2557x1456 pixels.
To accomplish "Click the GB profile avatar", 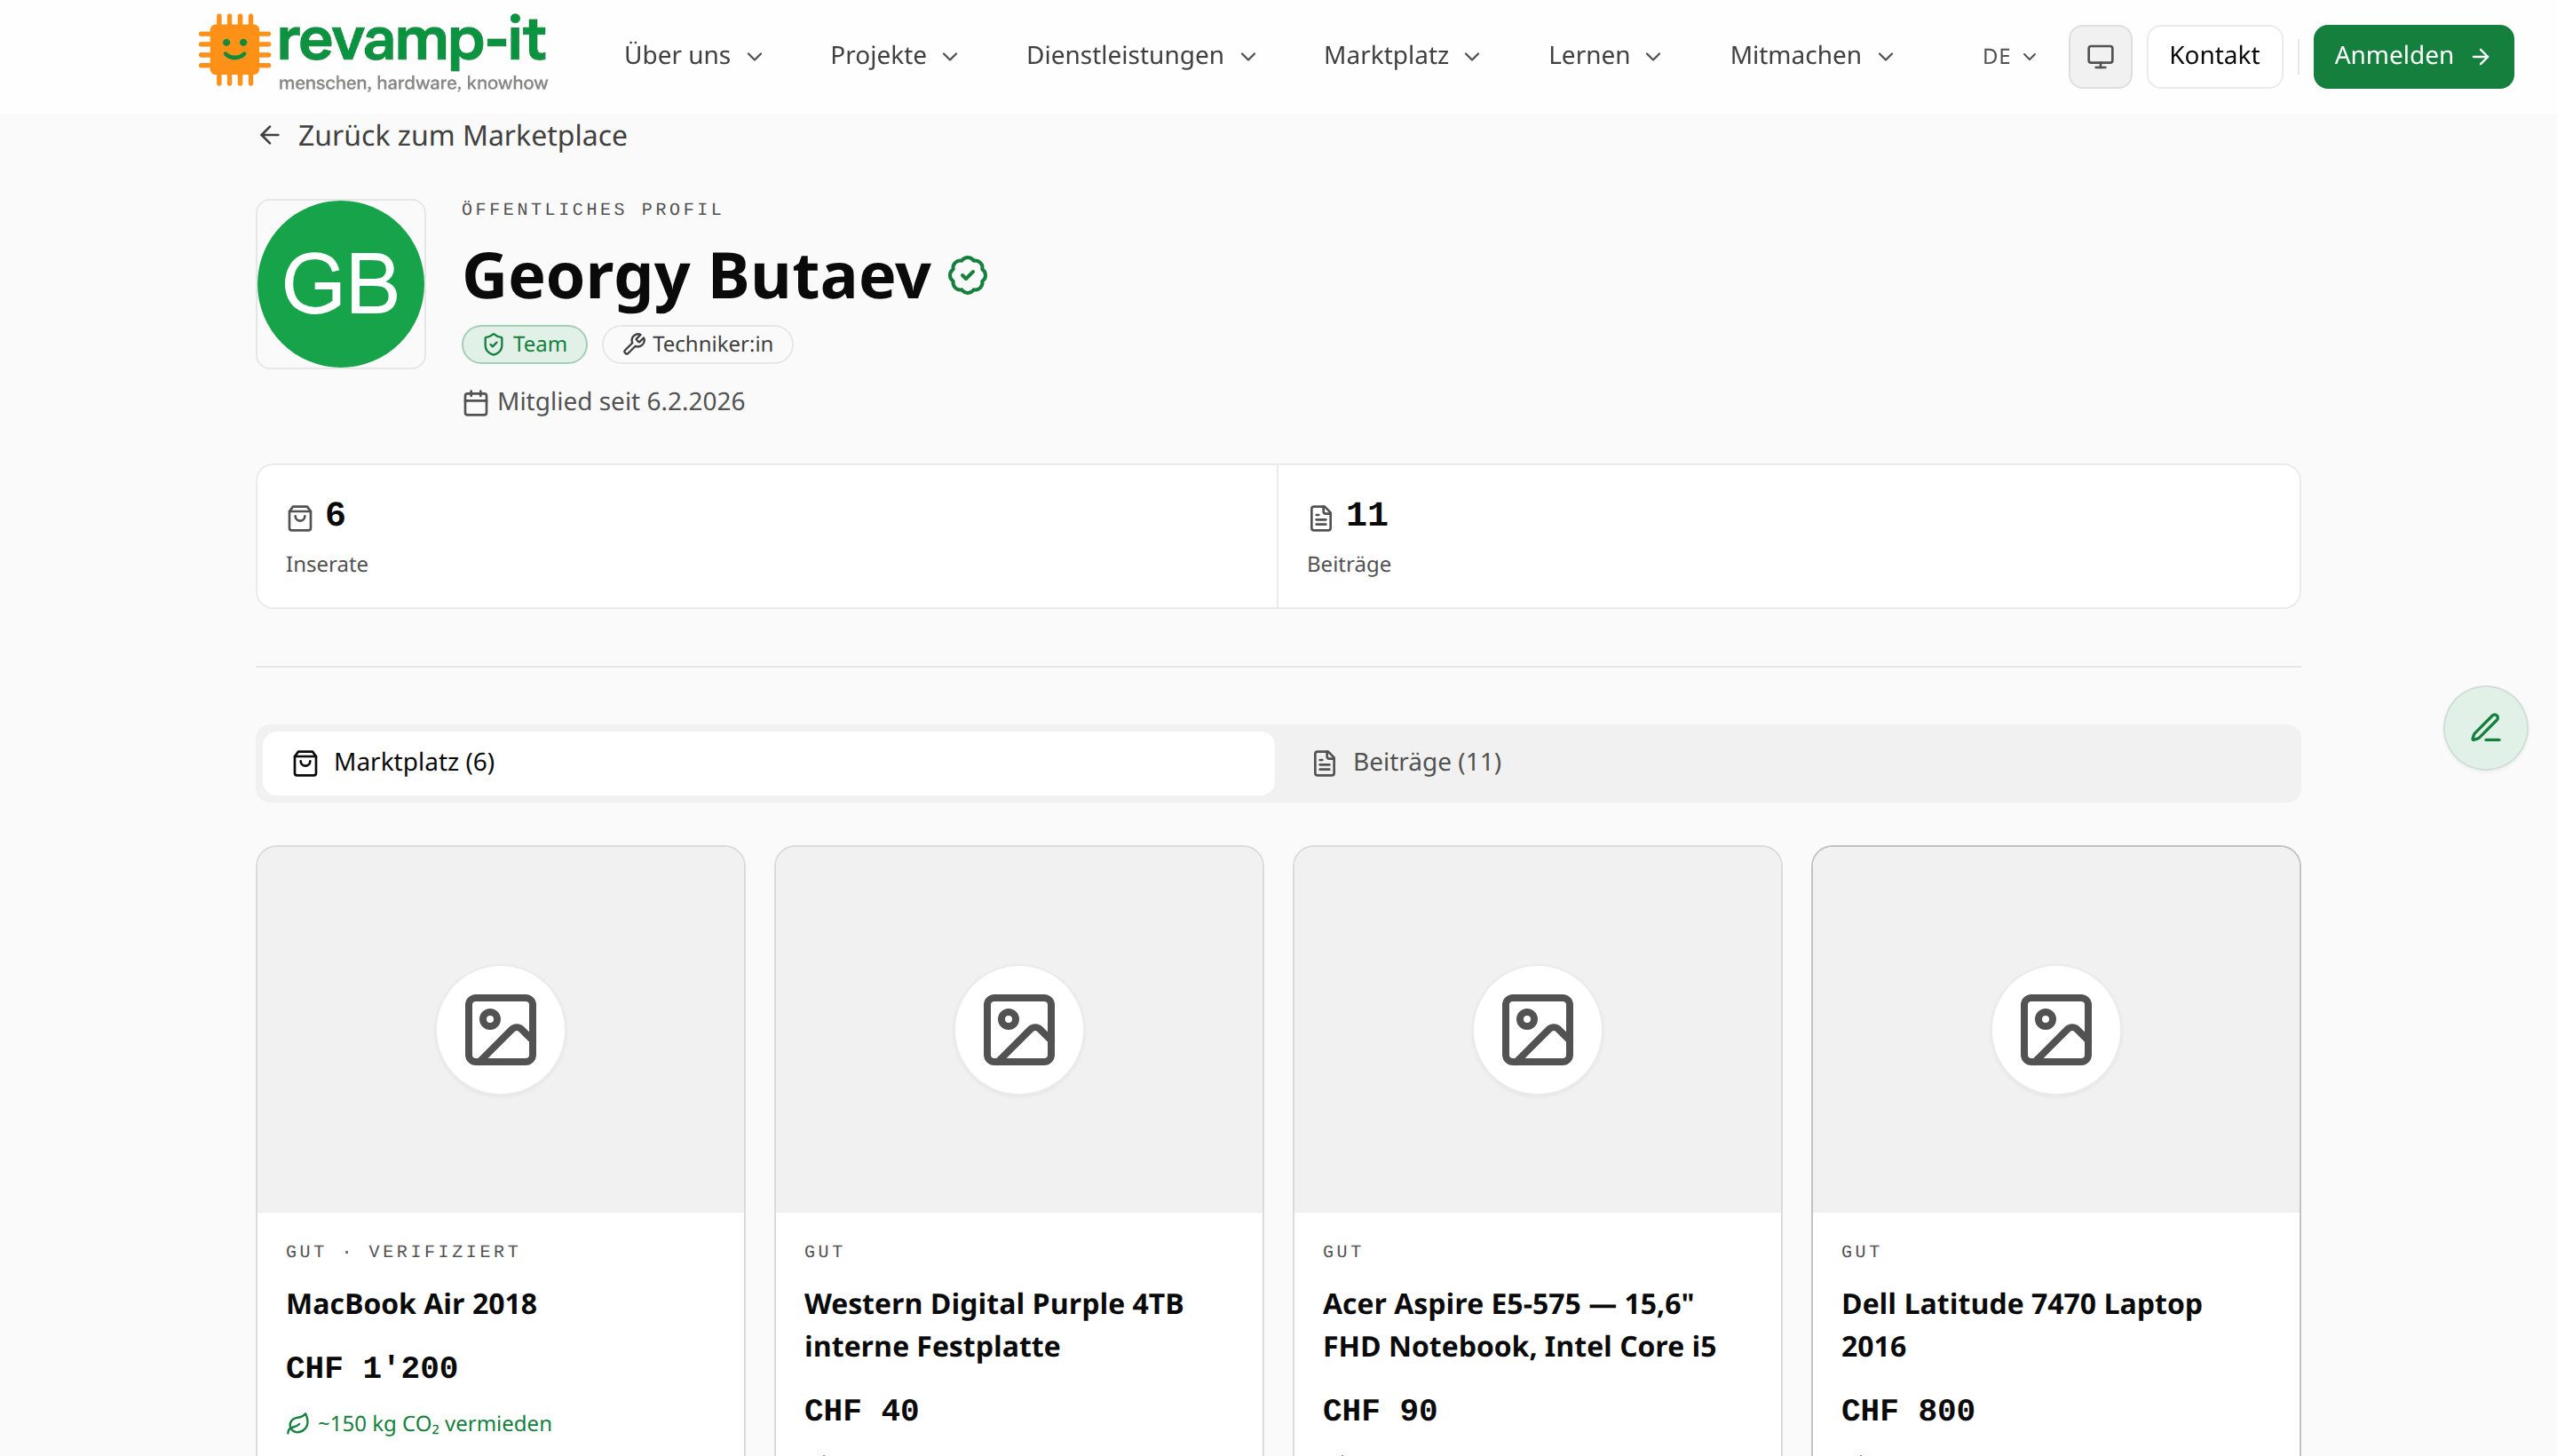I will tap(341, 284).
